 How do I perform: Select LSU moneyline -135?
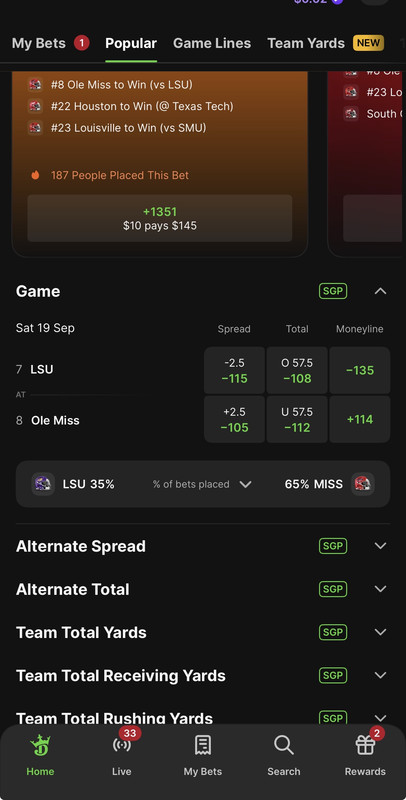pyautogui.click(x=360, y=371)
